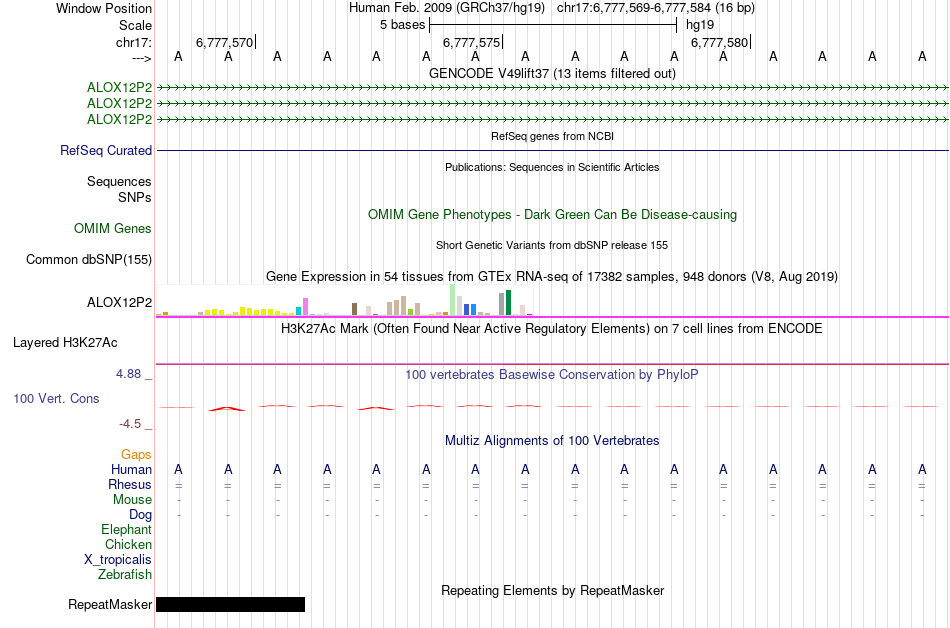This screenshot has height=628, width=950.
Task: Open the Layered H3K27Ac track label
Action: [x=65, y=343]
